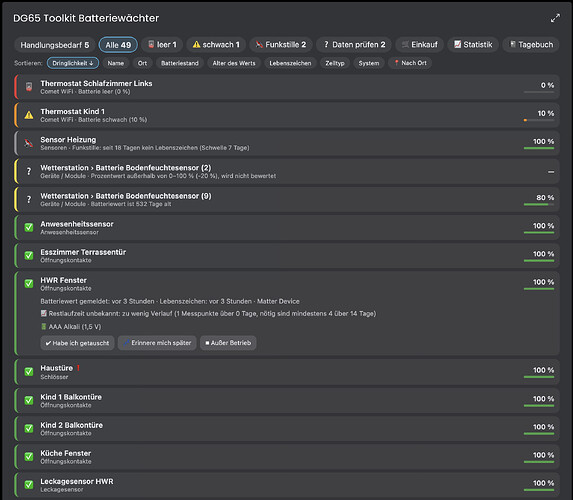Click Erinnere mich später button

click(x=157, y=343)
